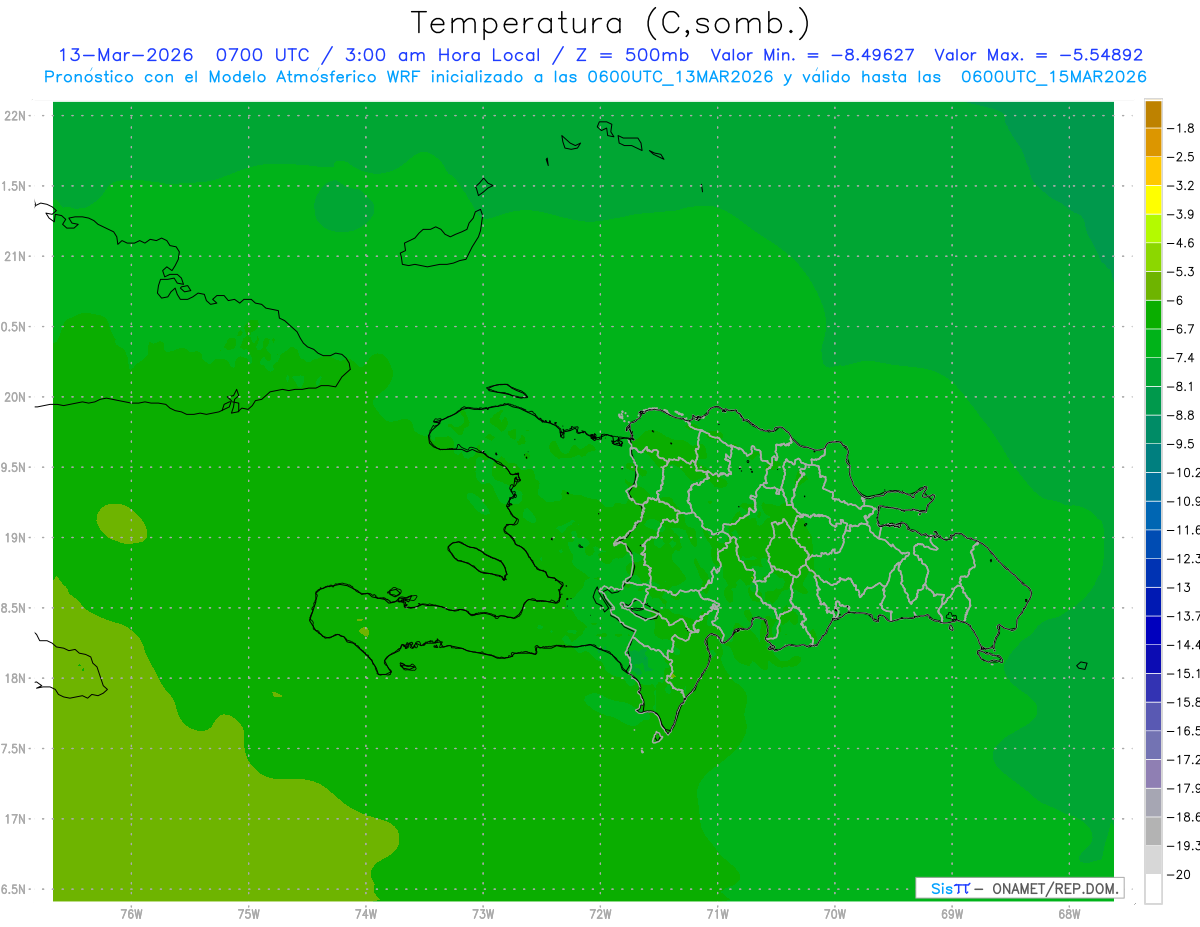Click '0600UTC_13MAR2026' initialization time text
The width and height of the screenshot is (1200, 927).
pos(680,77)
